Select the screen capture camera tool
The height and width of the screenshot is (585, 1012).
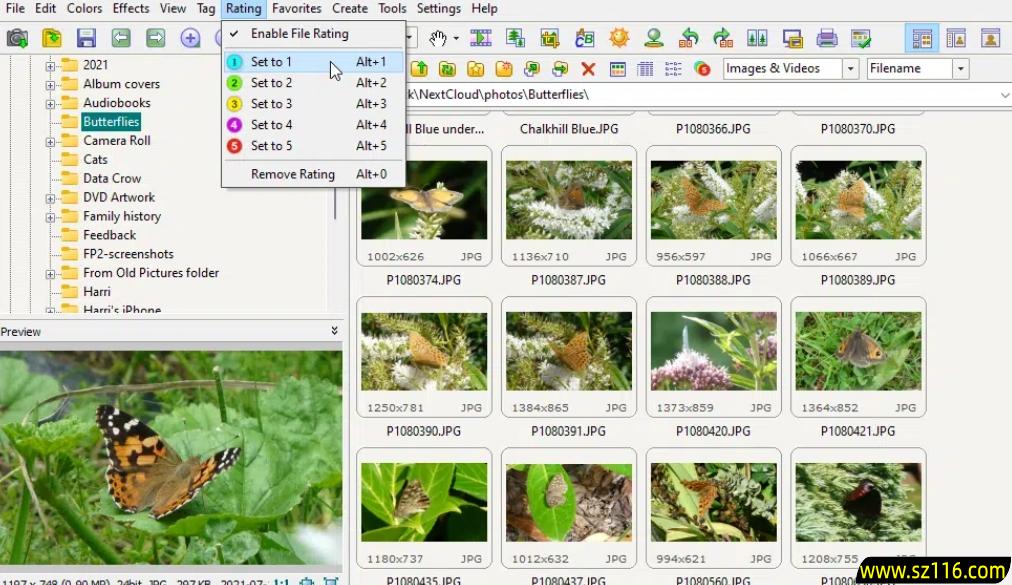click(16, 40)
